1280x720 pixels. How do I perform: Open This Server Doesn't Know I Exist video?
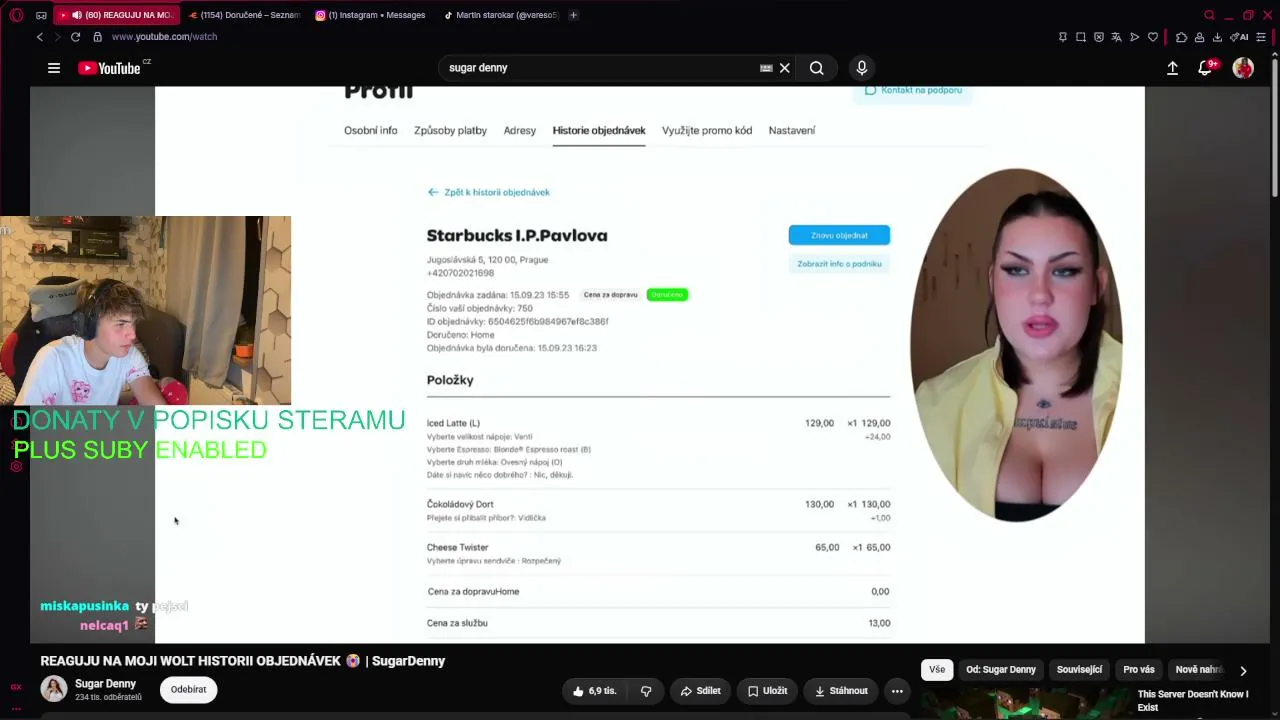(1192, 700)
